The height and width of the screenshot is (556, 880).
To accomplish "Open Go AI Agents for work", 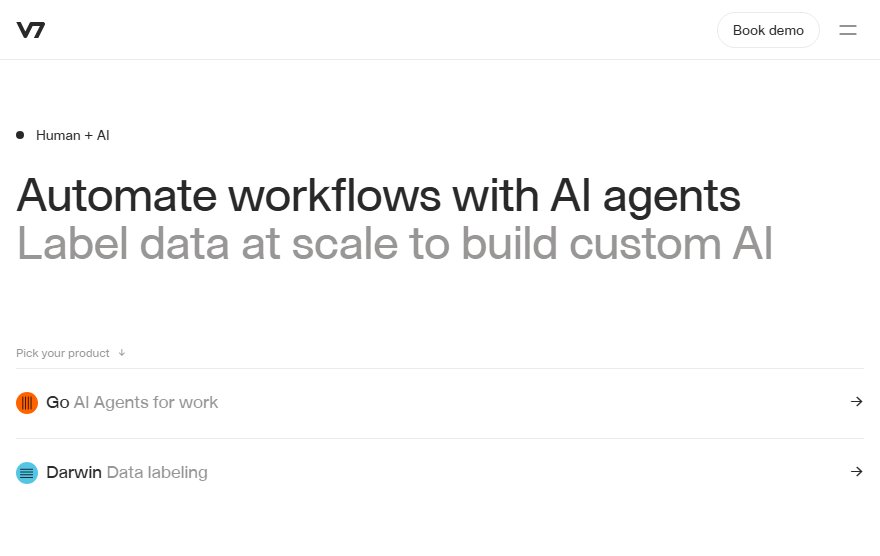I will point(439,403).
